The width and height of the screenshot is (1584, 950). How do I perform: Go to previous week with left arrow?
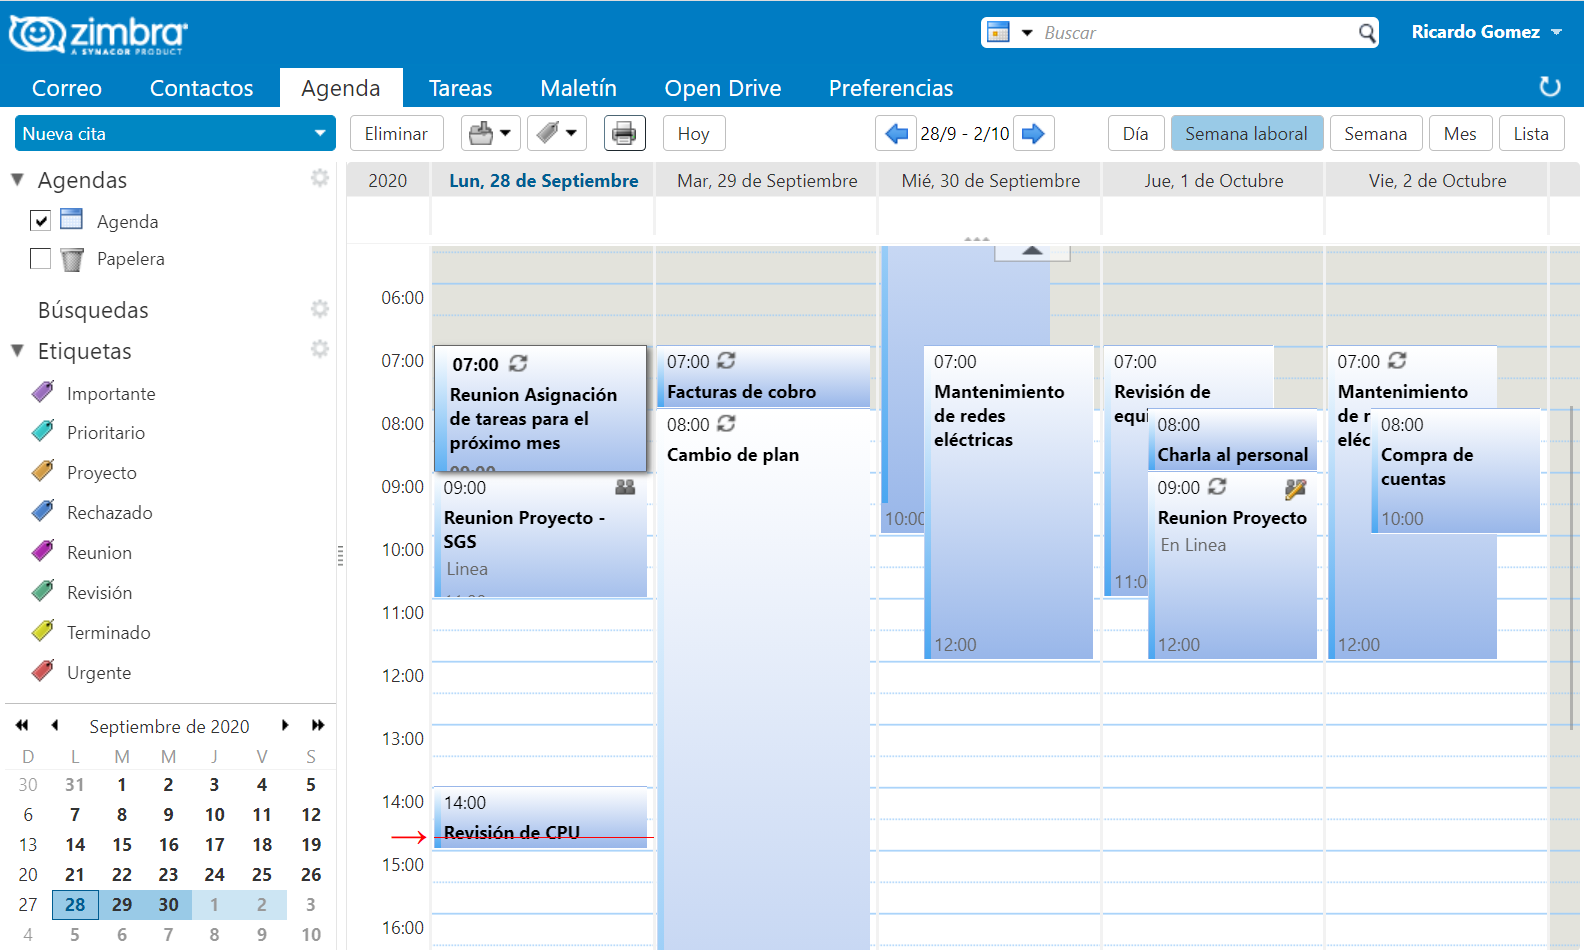[x=897, y=133]
